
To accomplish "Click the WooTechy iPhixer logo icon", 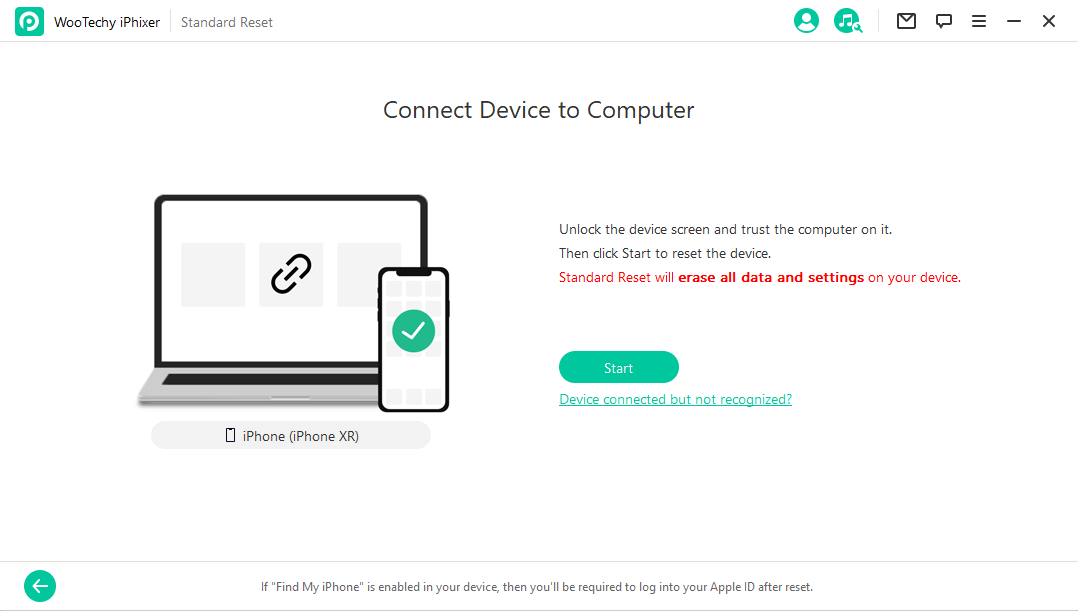I will click(30, 22).
